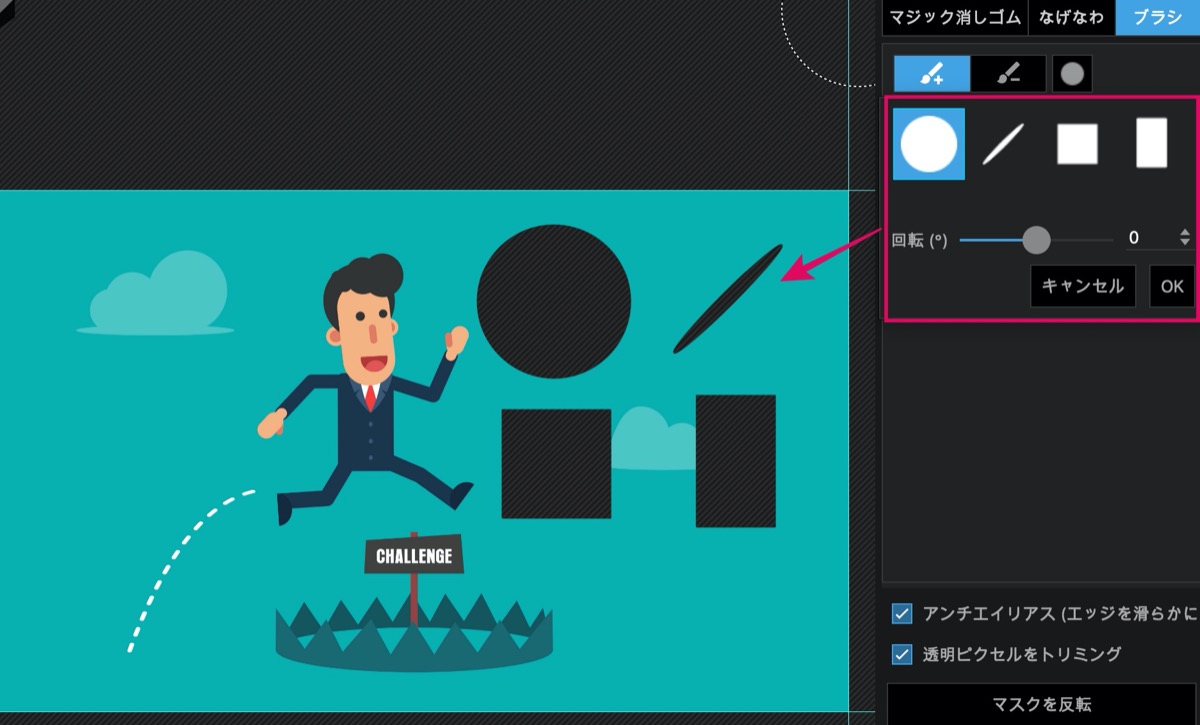
Task: Click the 回転 rotation slider handle
Action: tap(1037, 240)
